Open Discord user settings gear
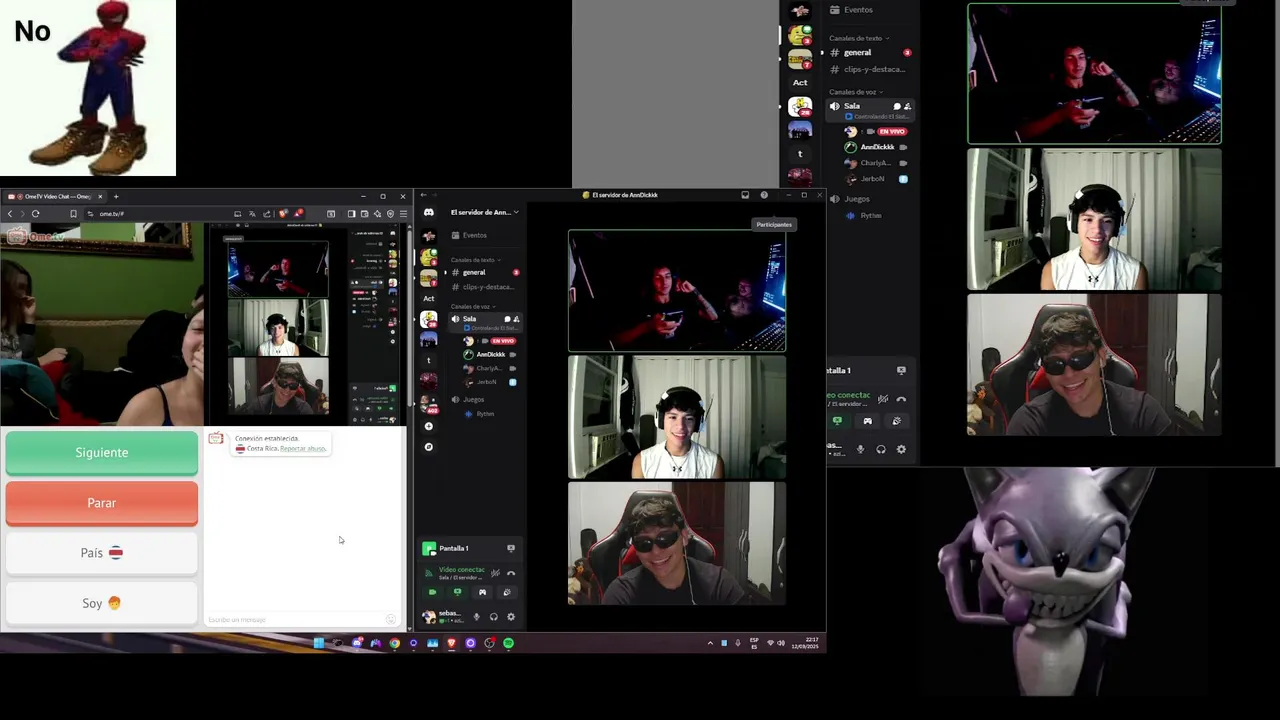 coord(511,617)
